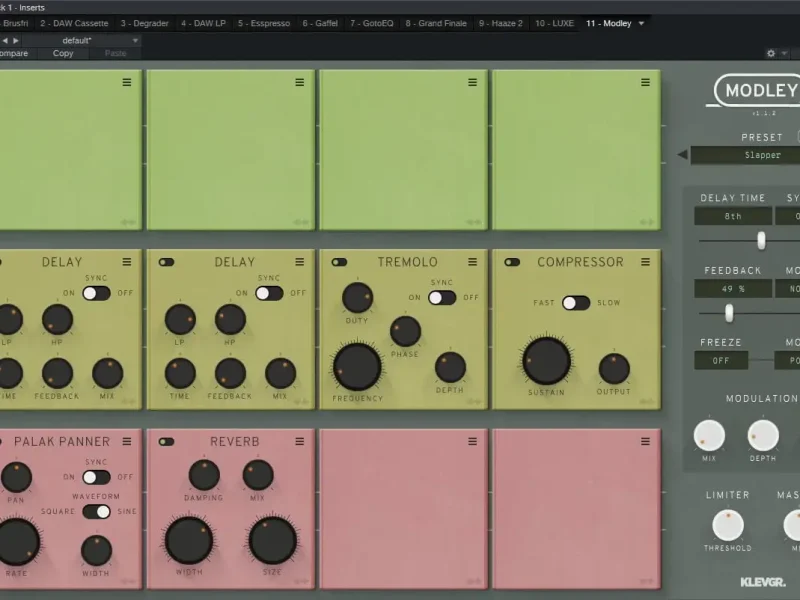Click the Feedback 49 % value field

tap(733, 289)
